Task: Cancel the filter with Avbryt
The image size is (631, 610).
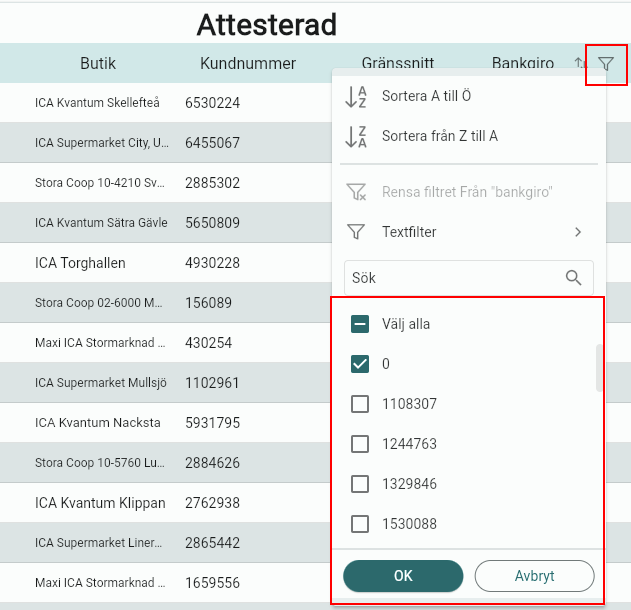Action: [x=534, y=576]
